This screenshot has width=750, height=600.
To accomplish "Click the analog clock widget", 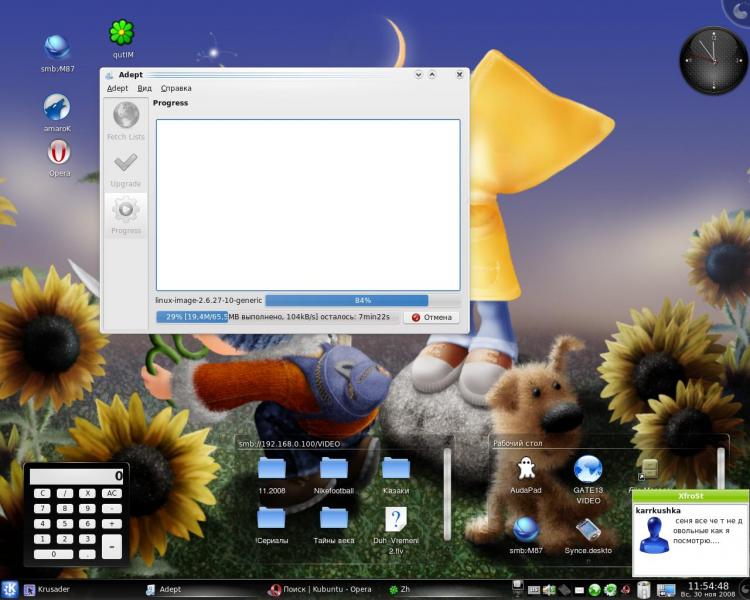I will tap(714, 60).
